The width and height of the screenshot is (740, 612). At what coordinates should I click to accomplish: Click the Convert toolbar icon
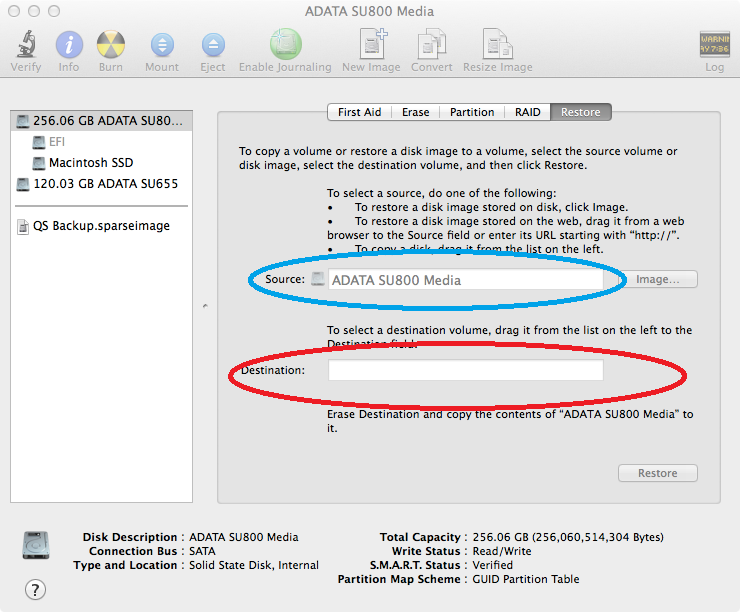pyautogui.click(x=432, y=44)
